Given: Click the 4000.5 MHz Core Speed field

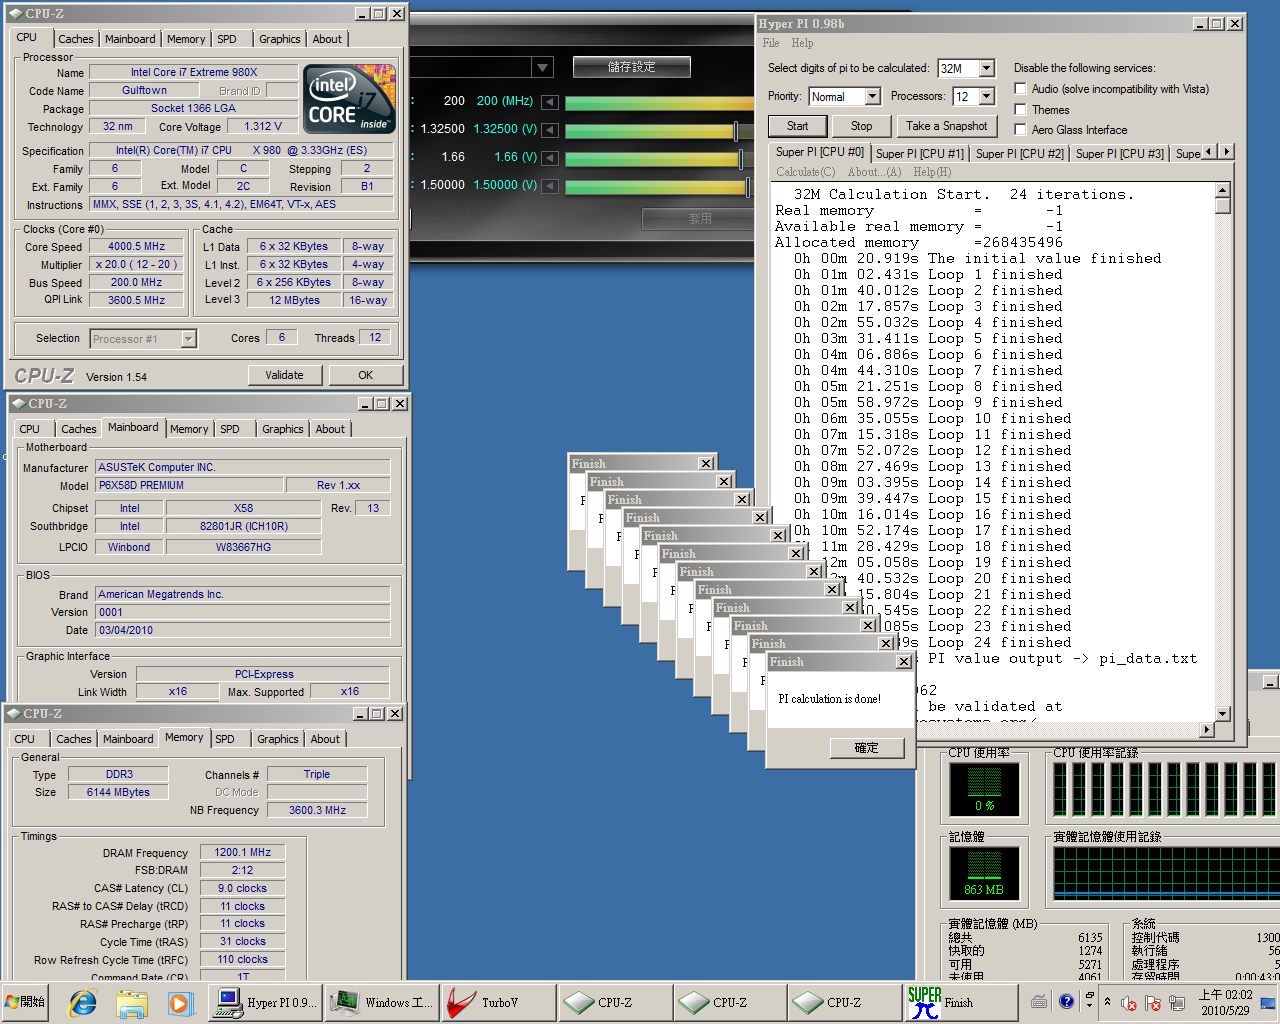Looking at the screenshot, I should tap(137, 246).
